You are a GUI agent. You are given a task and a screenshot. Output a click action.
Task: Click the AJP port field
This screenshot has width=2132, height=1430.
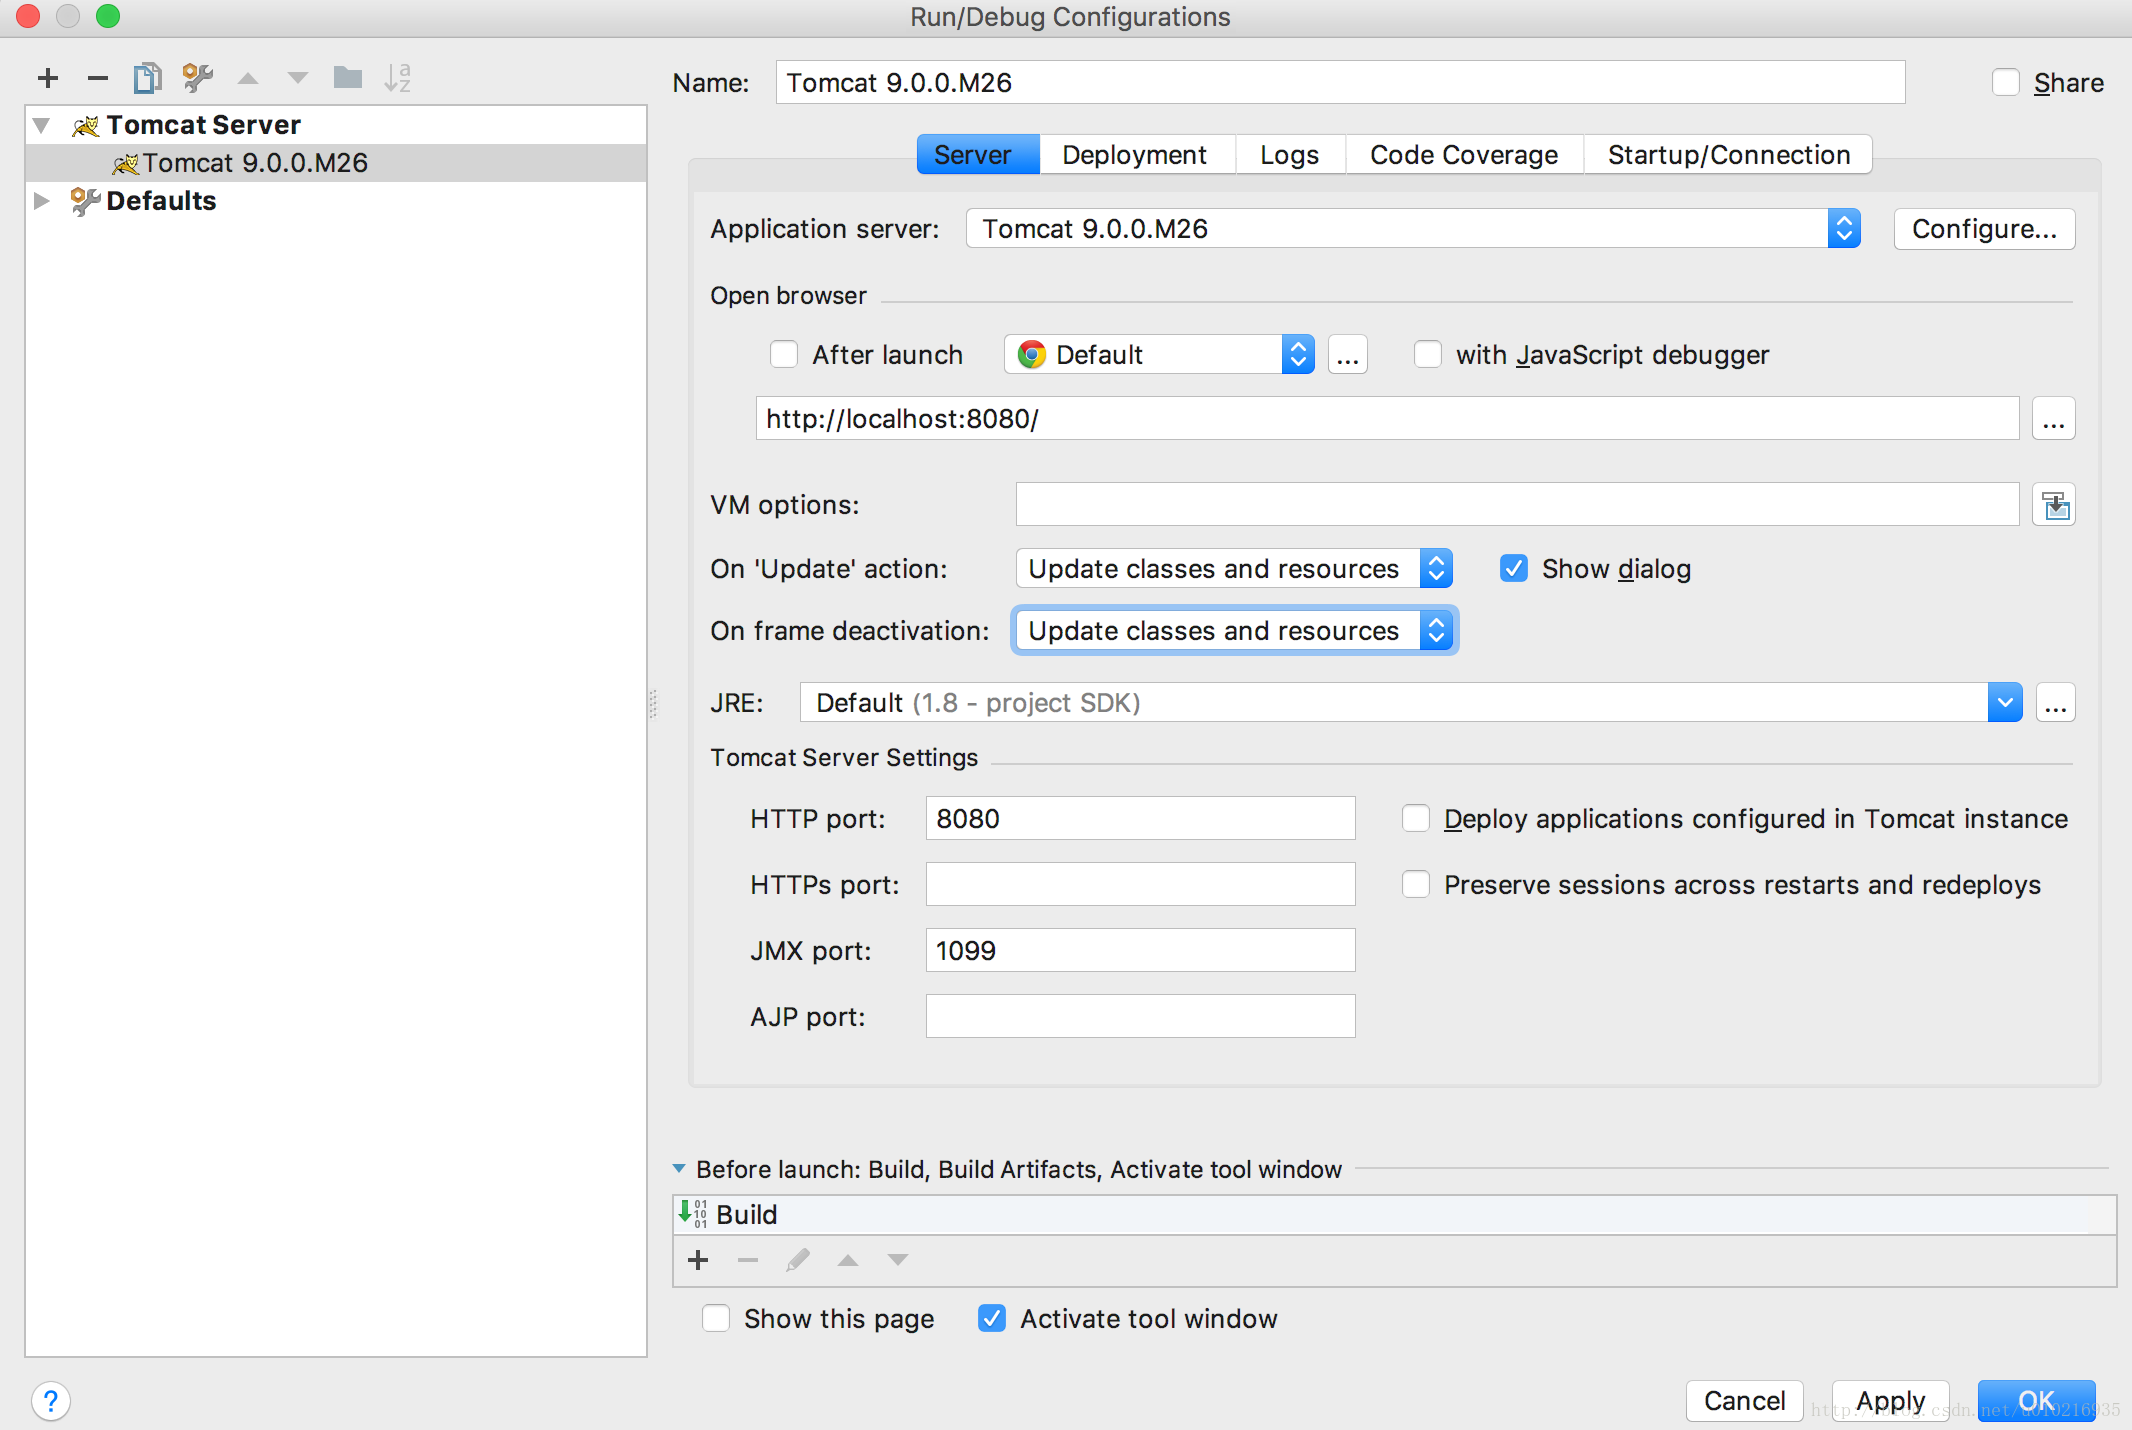[x=1140, y=1017]
